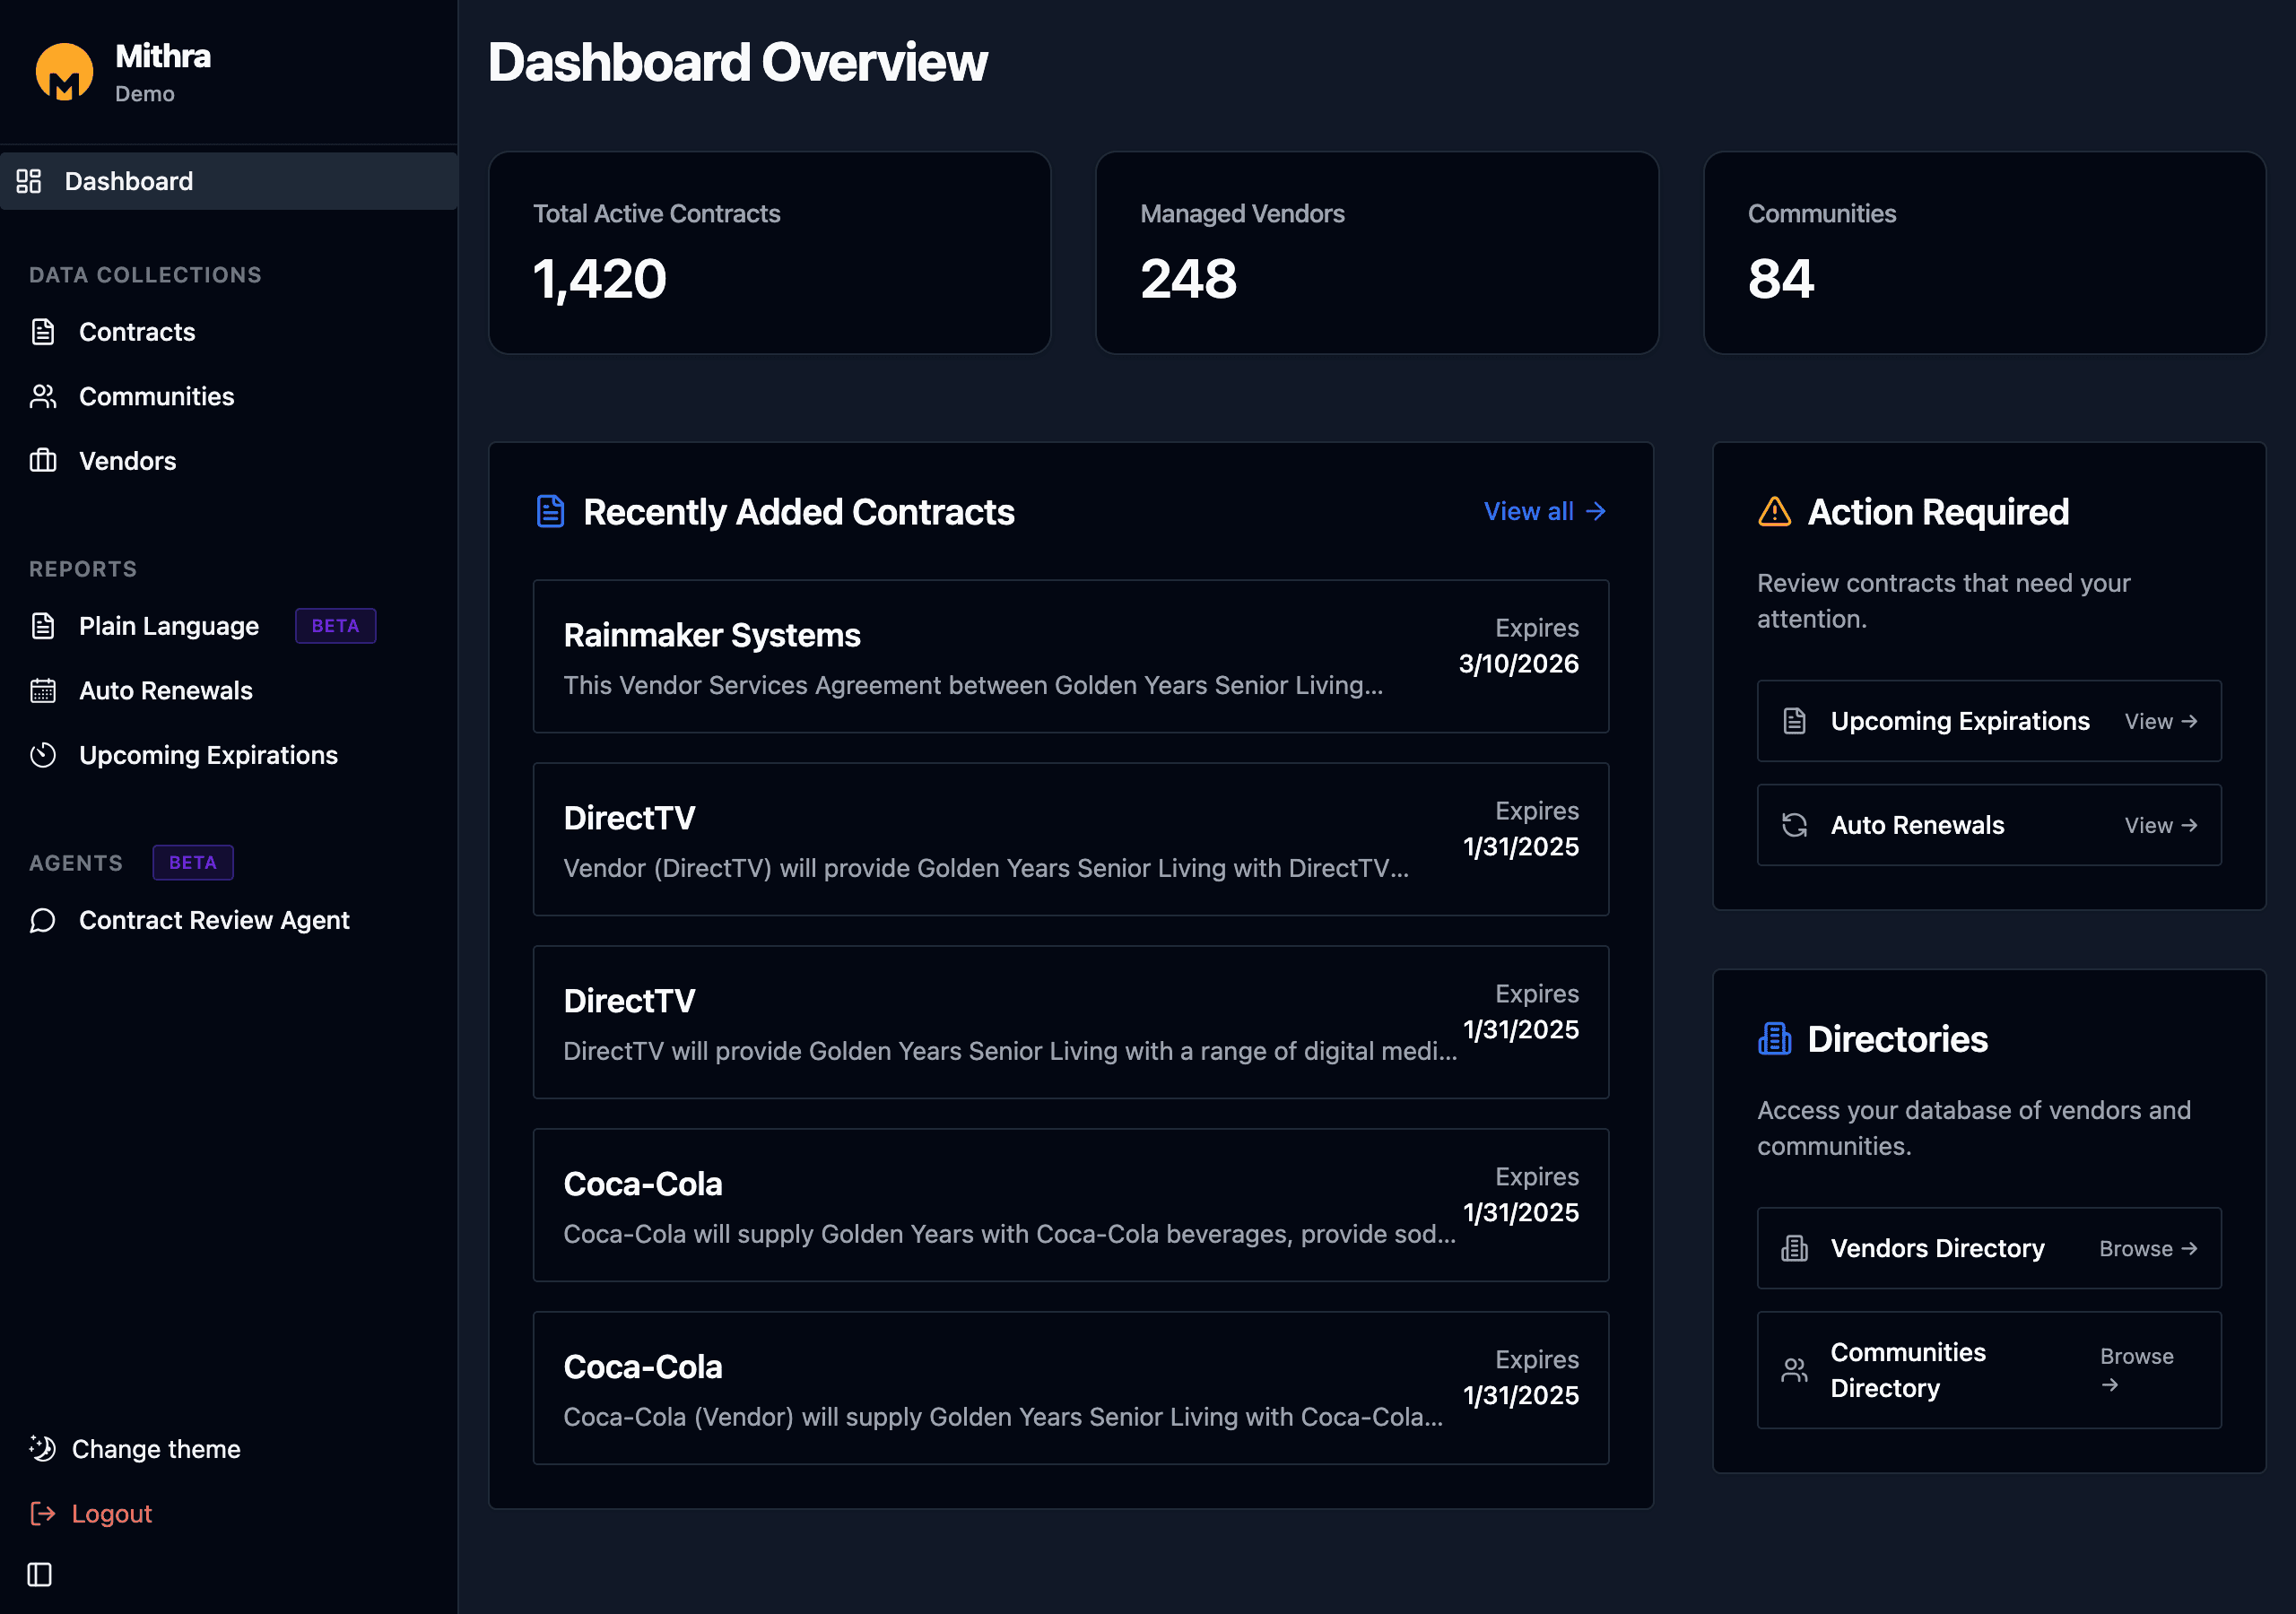
Task: Click the Contracts document icon in sidebar
Action: (x=43, y=332)
